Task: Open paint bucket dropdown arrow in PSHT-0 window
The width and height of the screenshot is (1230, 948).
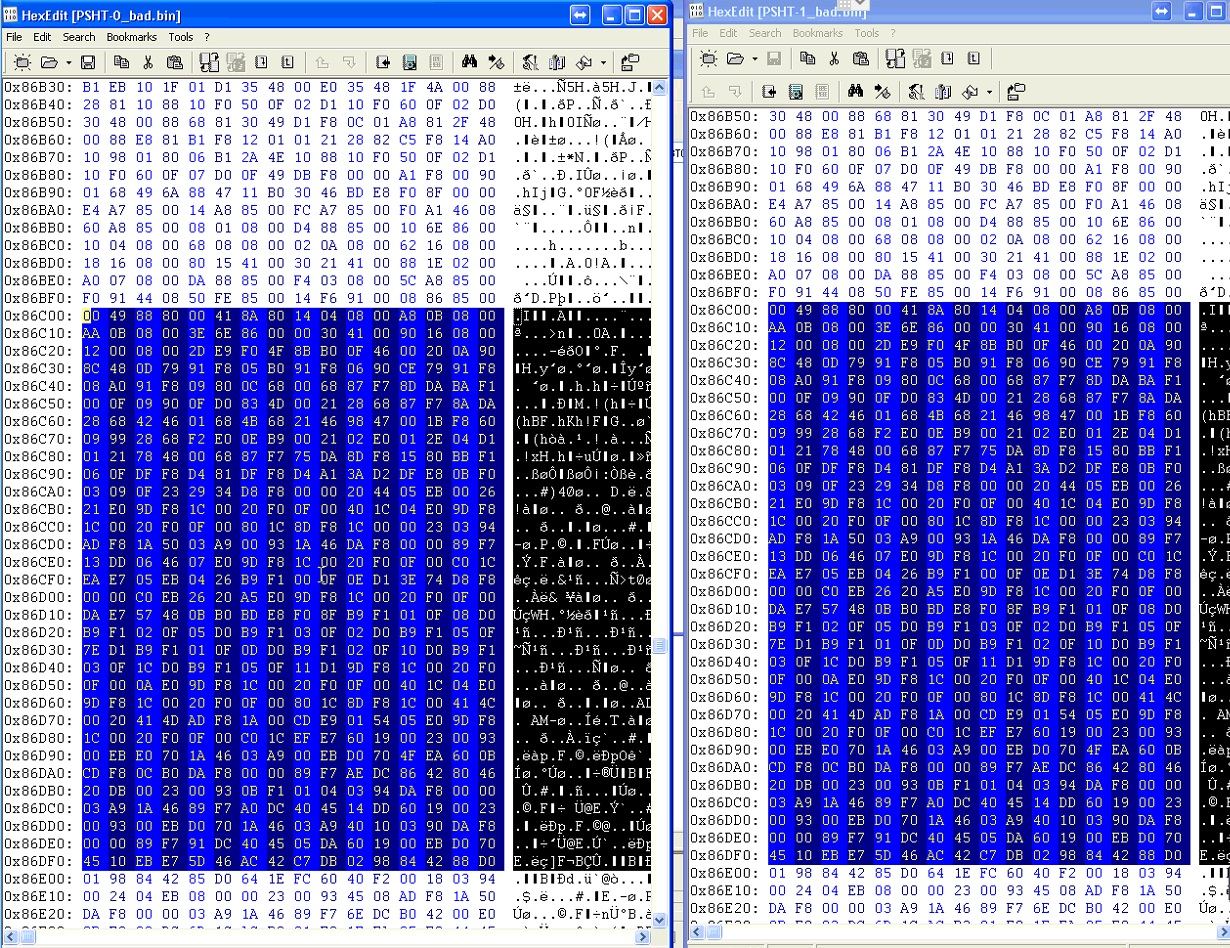Action: coord(603,62)
